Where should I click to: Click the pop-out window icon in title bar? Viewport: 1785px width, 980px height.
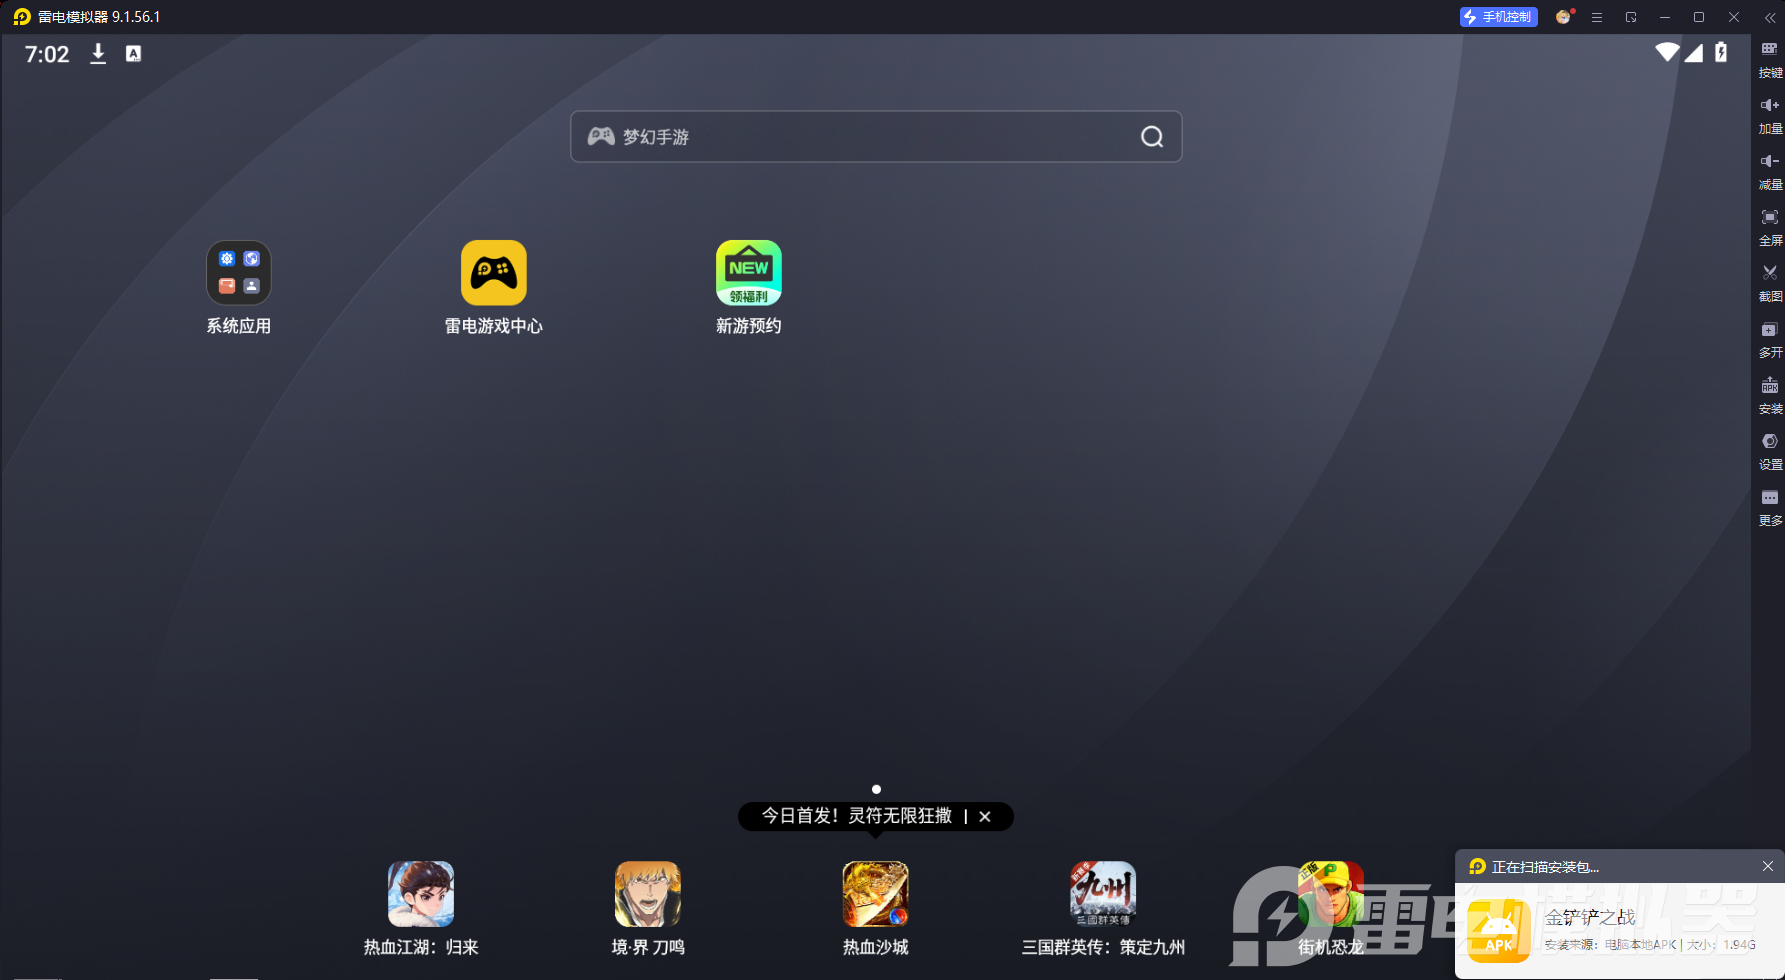(x=1631, y=17)
